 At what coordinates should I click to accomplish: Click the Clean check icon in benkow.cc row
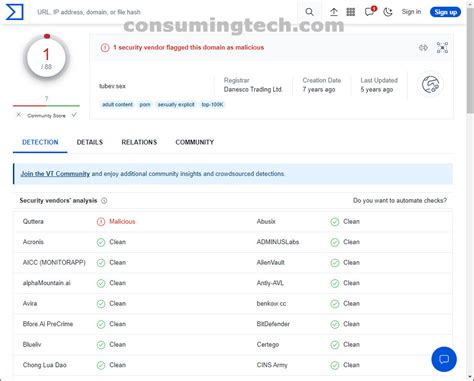[335, 304]
